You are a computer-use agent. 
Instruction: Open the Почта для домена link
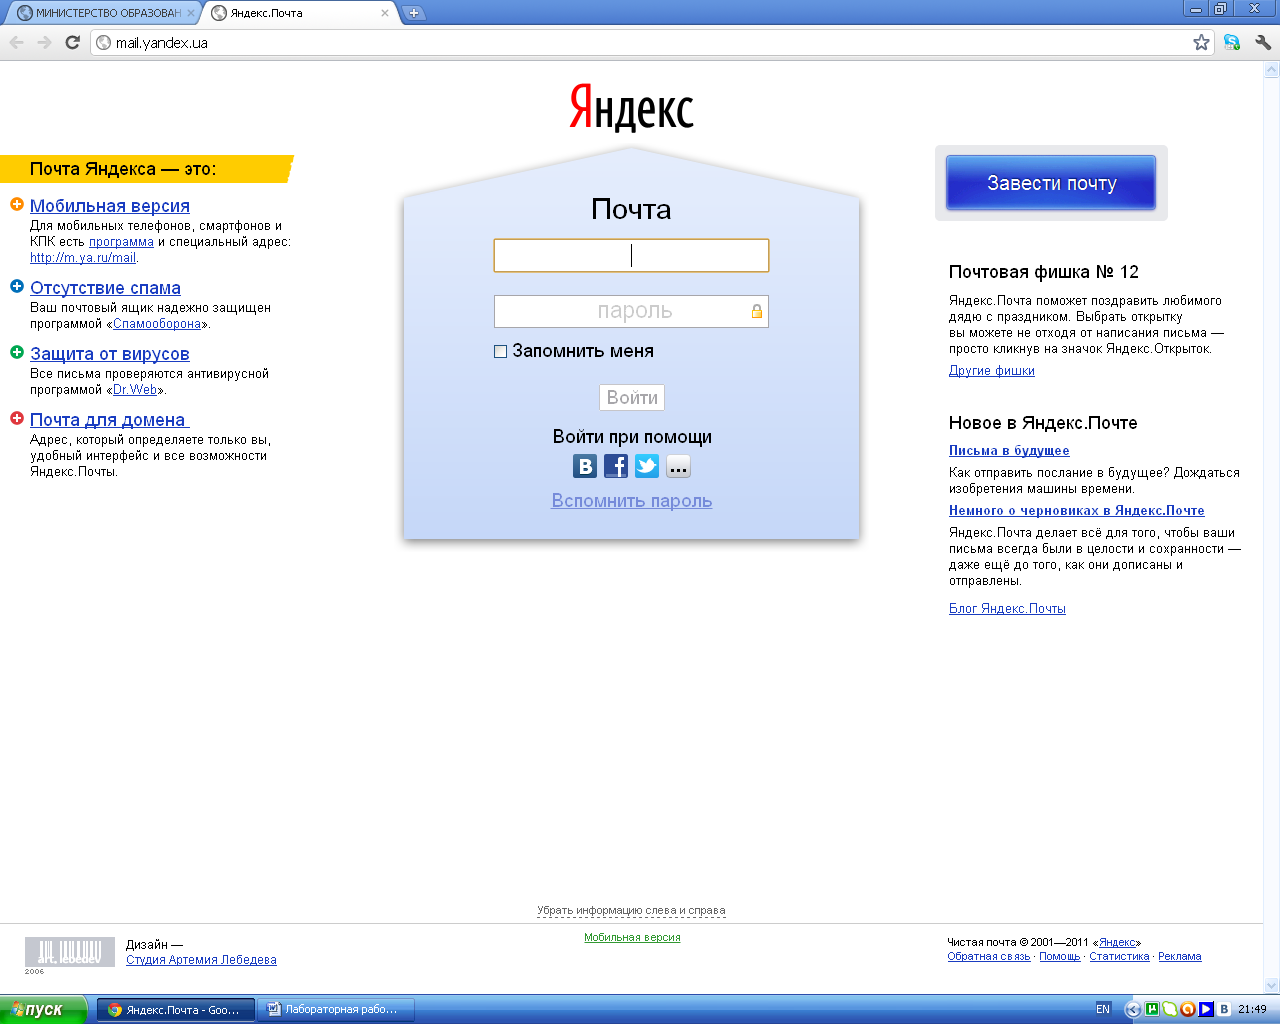click(108, 420)
